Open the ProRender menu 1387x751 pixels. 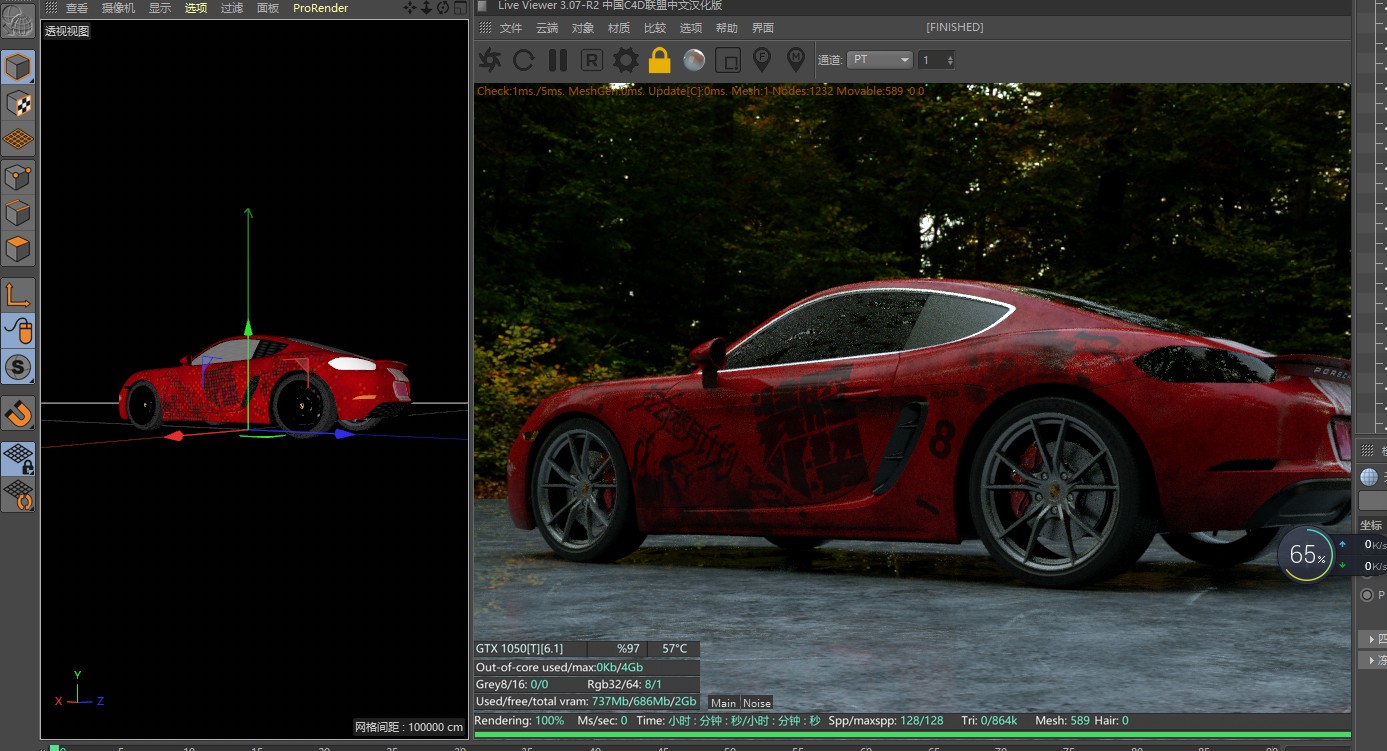[320, 8]
